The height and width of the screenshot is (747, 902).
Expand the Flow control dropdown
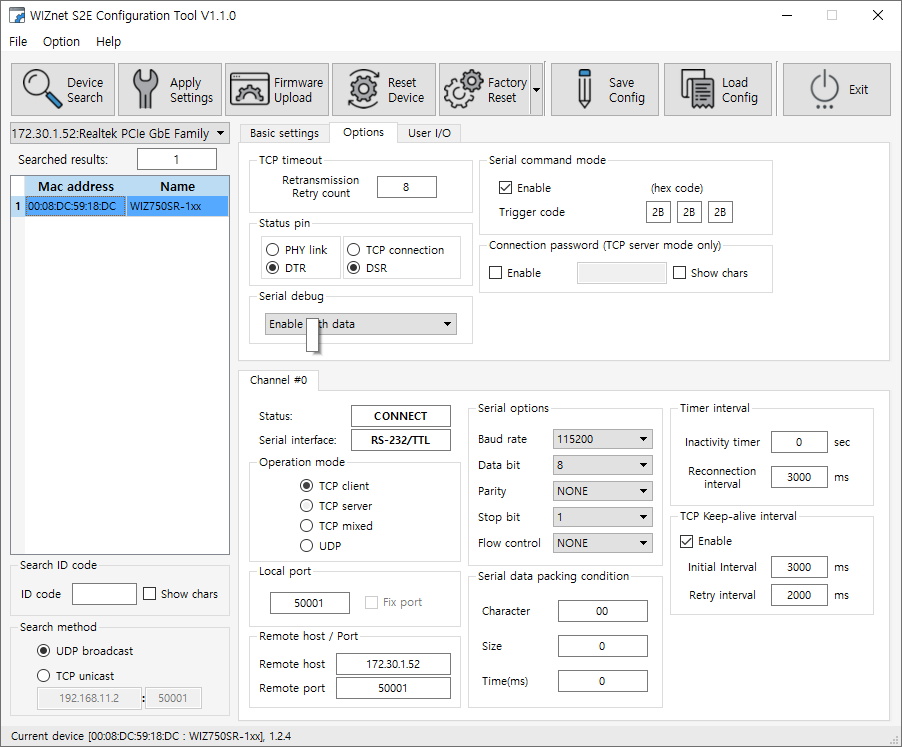602,543
